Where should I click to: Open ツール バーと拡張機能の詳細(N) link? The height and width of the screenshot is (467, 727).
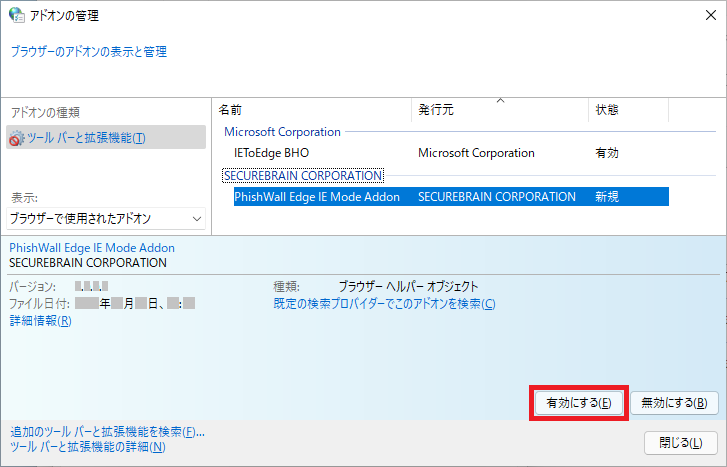(x=88, y=447)
